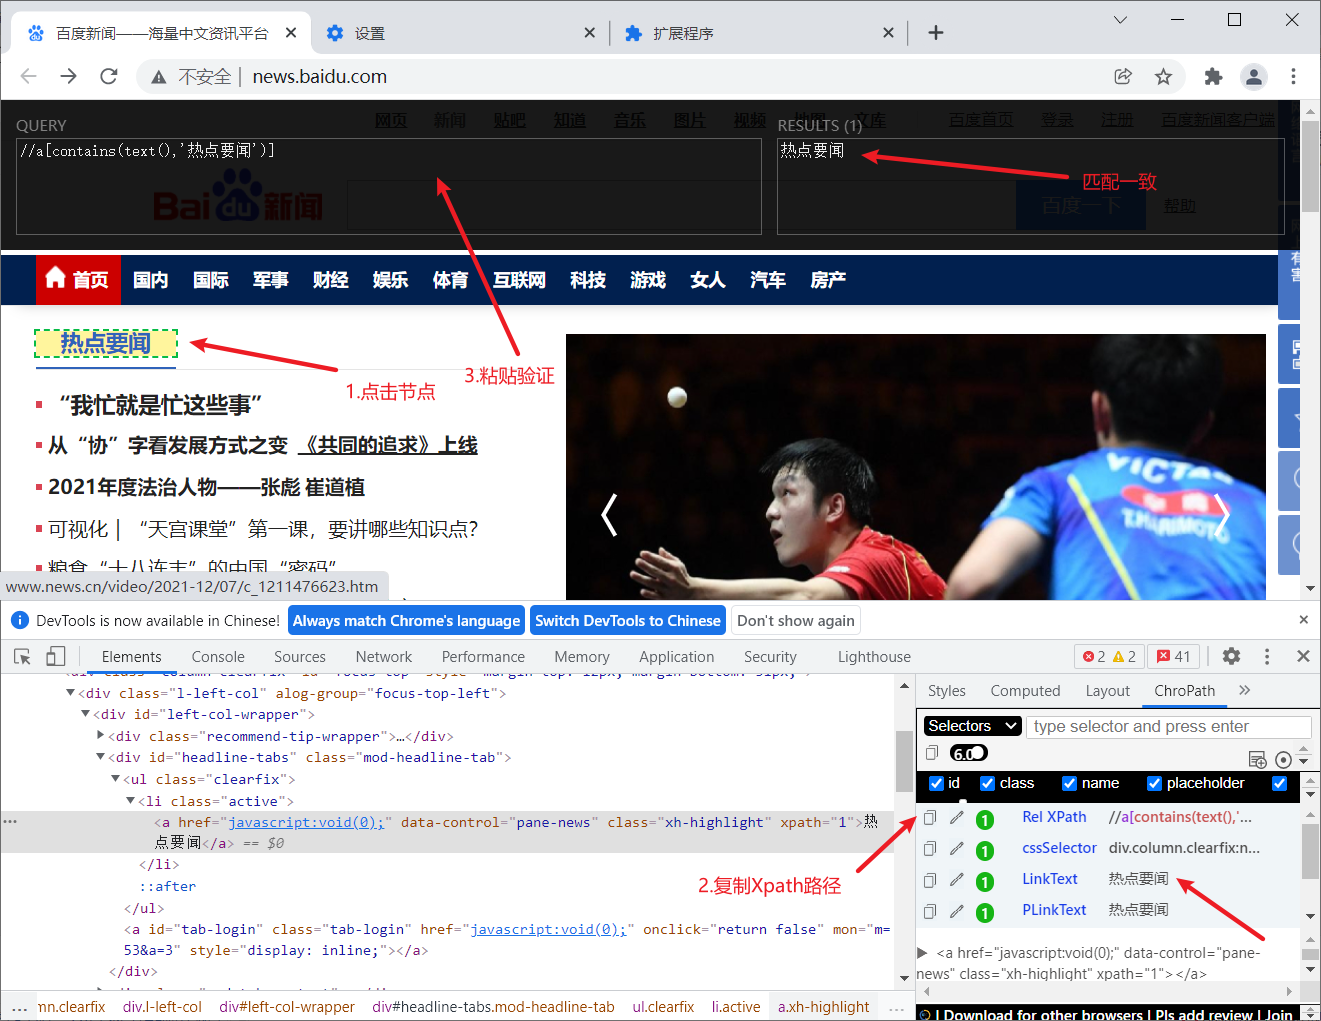1321x1021 pixels.
Task: Click the browser back arrow
Action: click(28, 76)
